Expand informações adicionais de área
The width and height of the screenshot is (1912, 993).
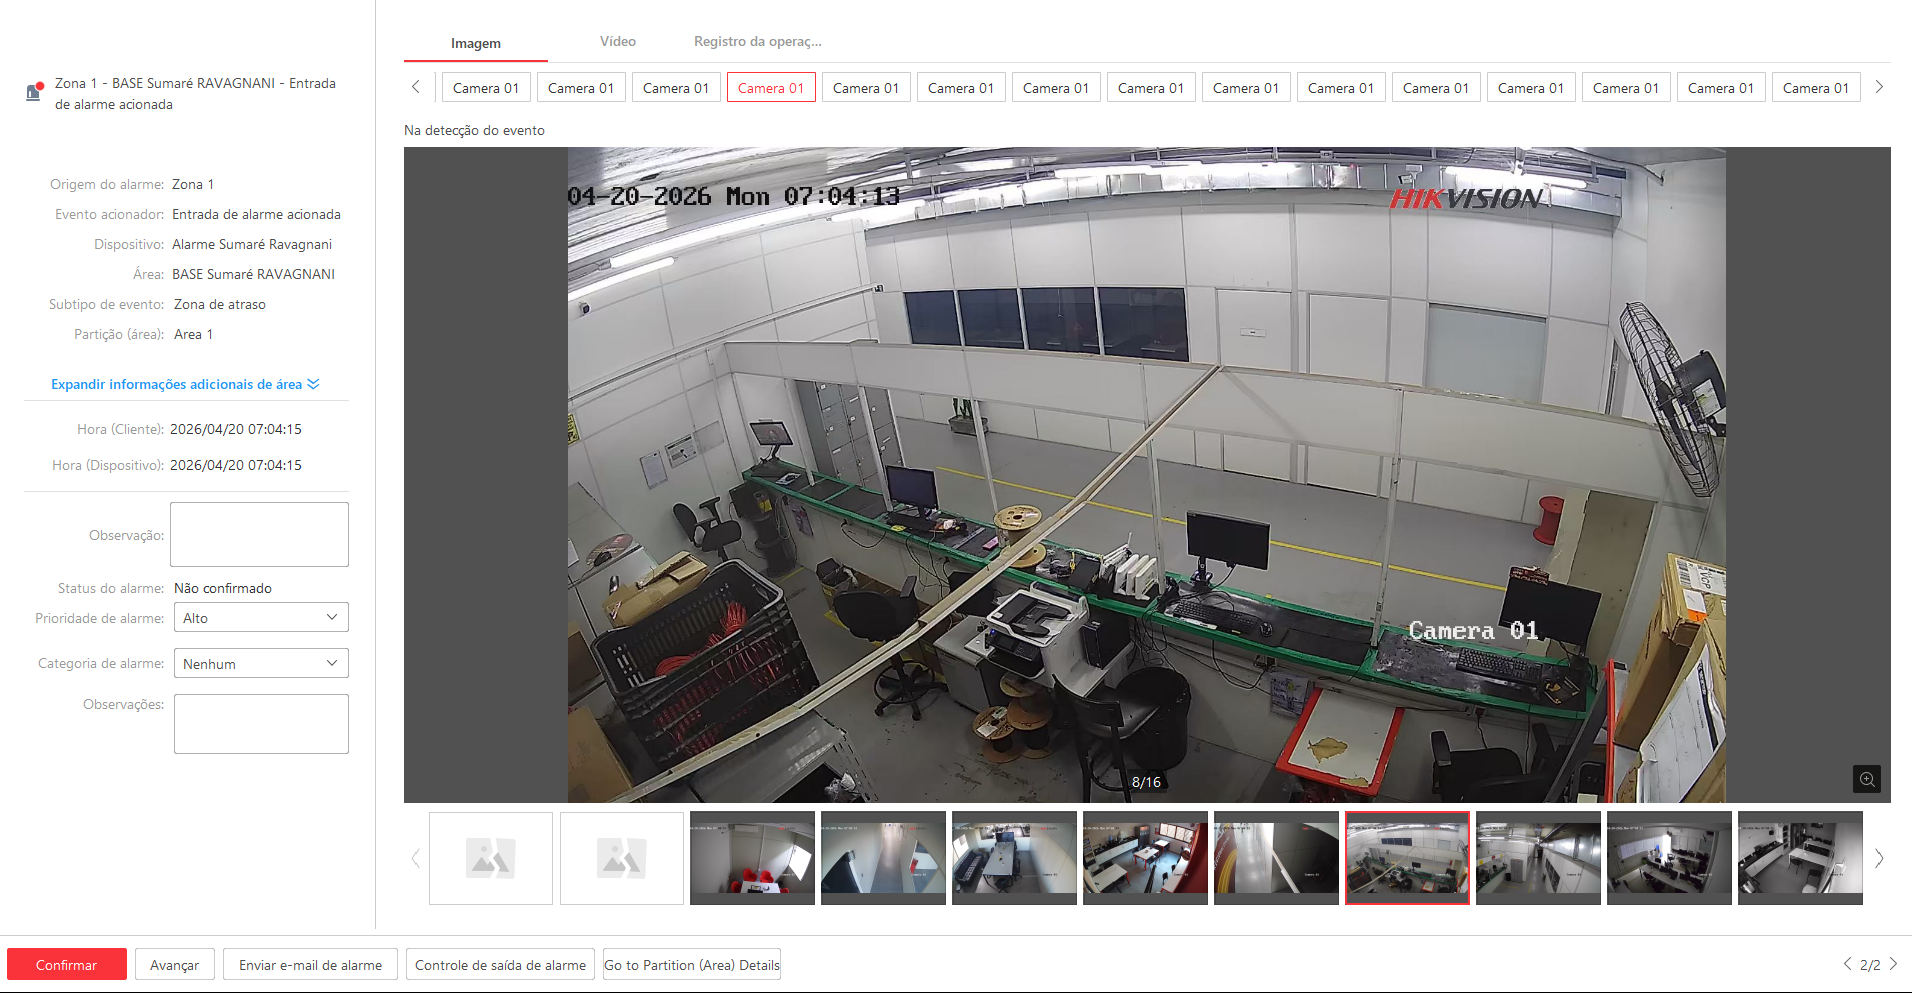point(185,385)
